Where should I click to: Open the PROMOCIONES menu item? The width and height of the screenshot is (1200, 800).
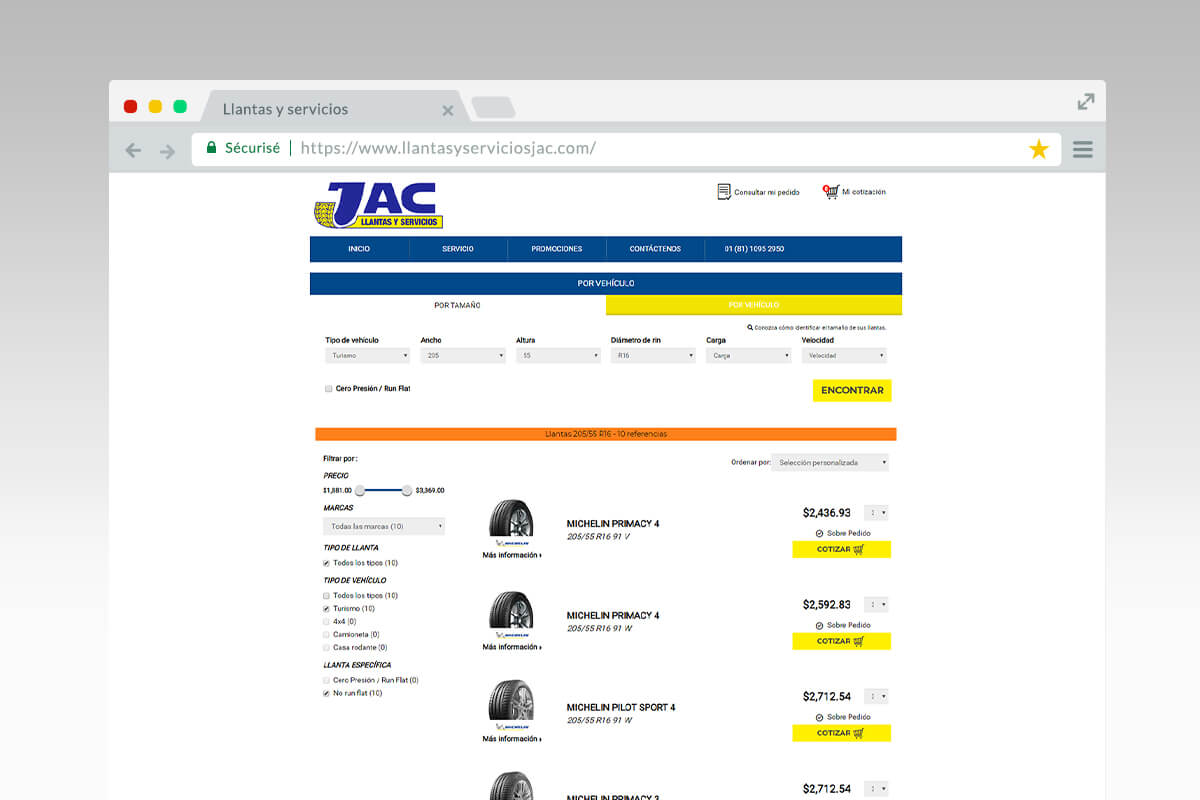point(557,249)
